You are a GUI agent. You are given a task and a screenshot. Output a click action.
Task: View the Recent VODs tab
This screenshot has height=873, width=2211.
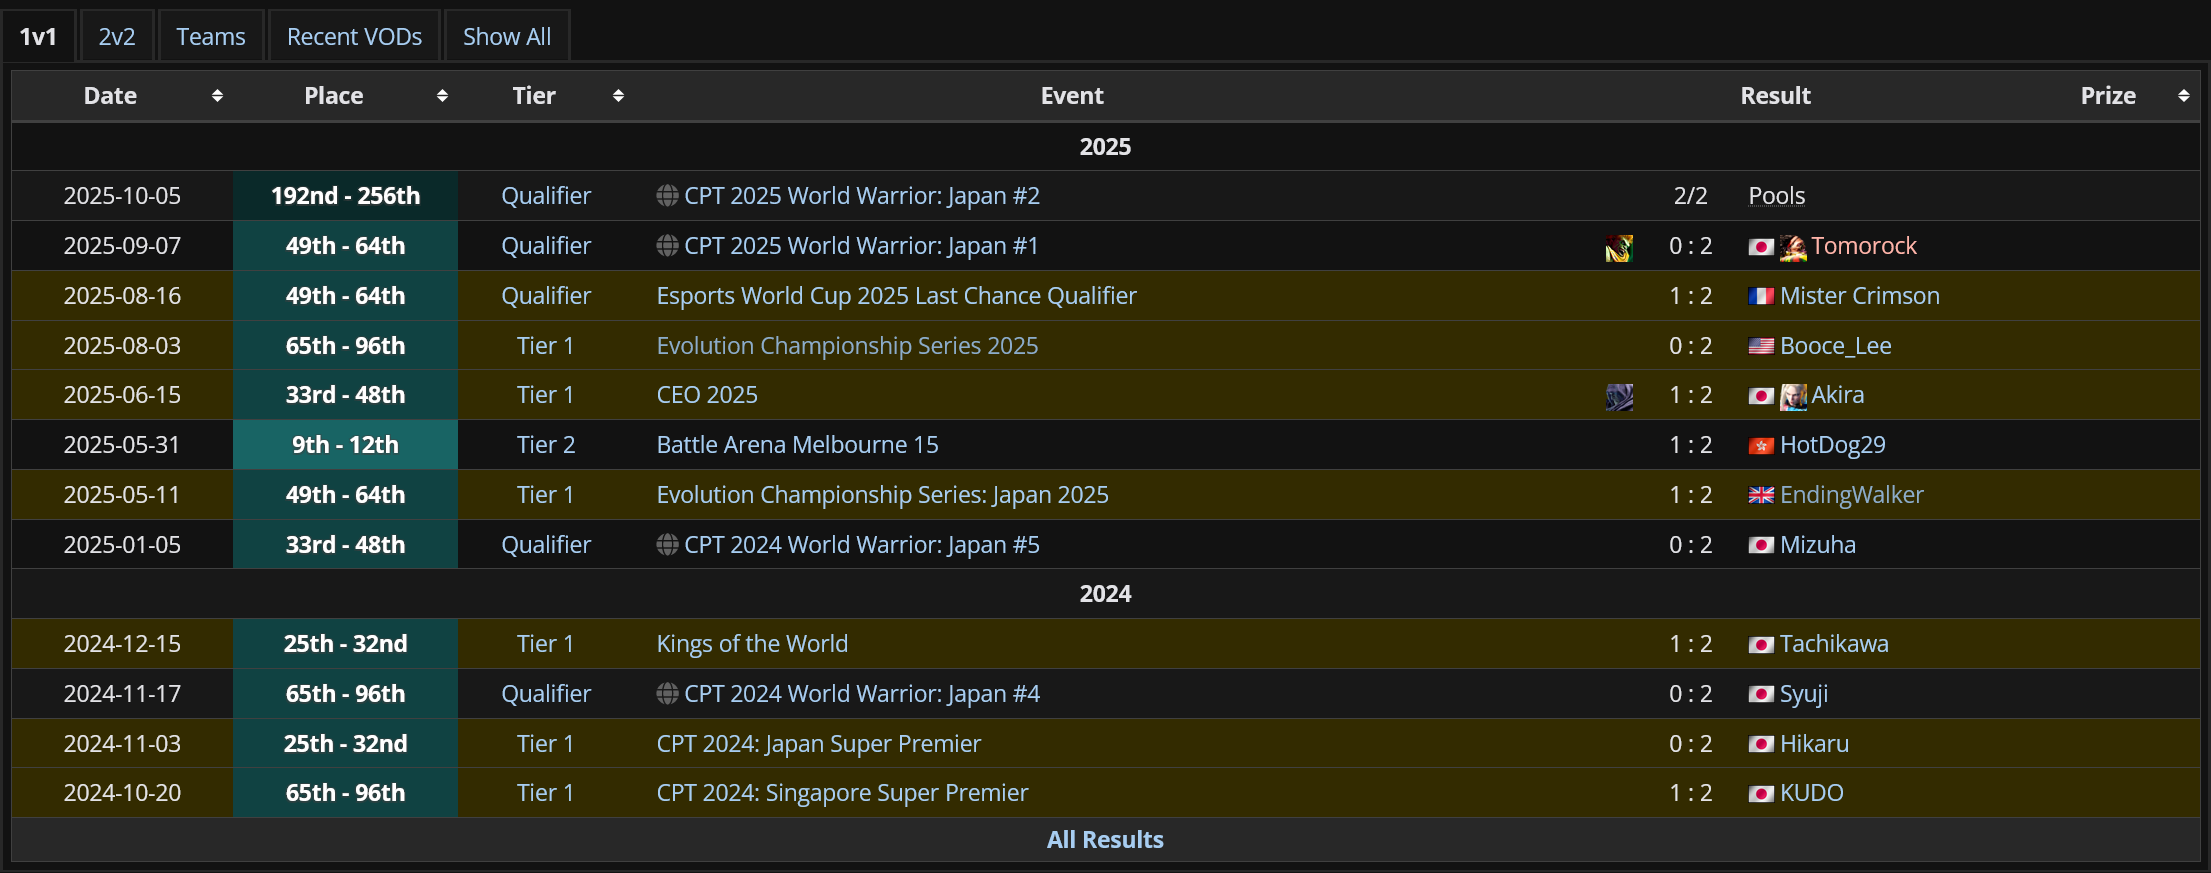(x=354, y=36)
